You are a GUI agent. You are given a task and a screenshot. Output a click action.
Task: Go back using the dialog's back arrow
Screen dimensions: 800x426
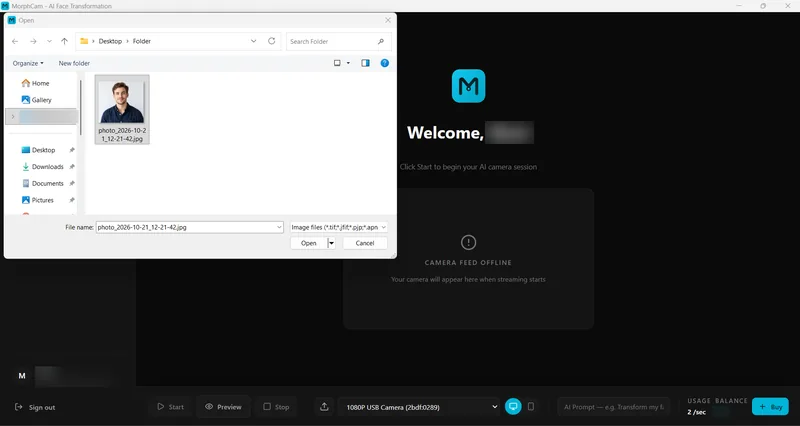(x=15, y=41)
